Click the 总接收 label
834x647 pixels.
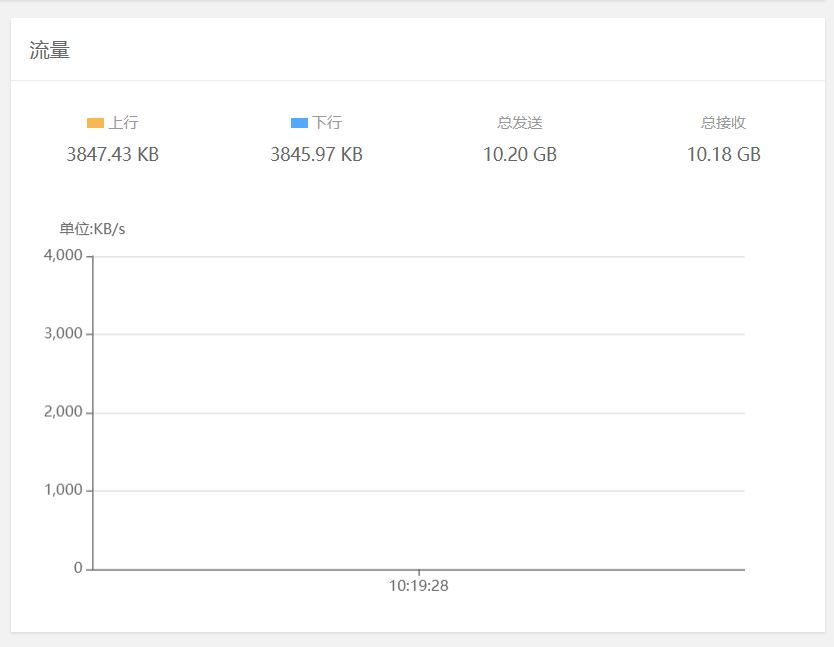click(x=723, y=123)
